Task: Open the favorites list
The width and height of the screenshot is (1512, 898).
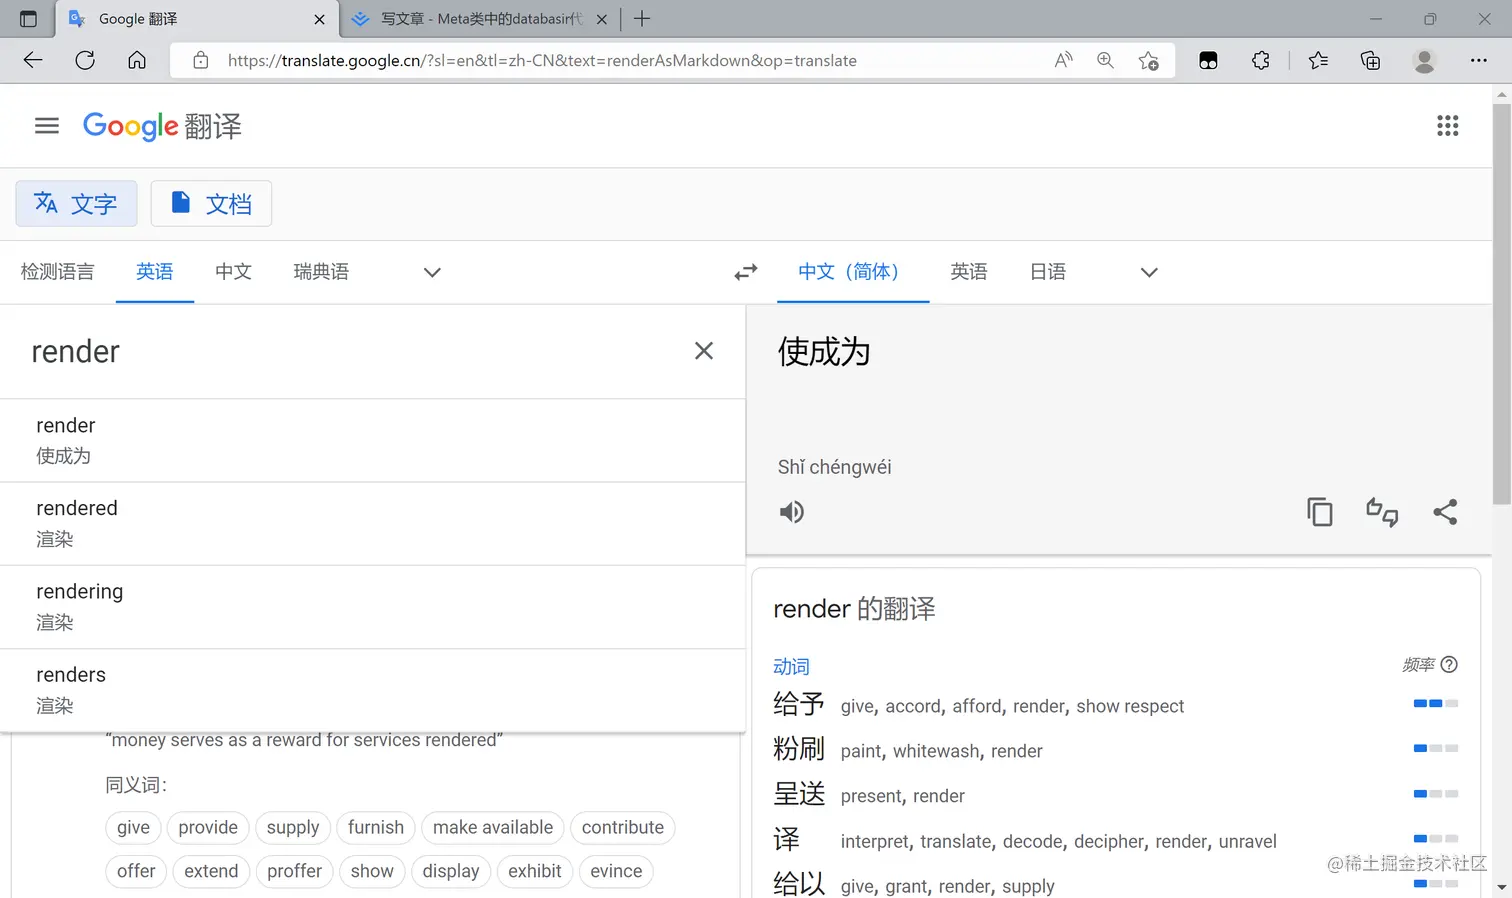Action: coord(1318,60)
